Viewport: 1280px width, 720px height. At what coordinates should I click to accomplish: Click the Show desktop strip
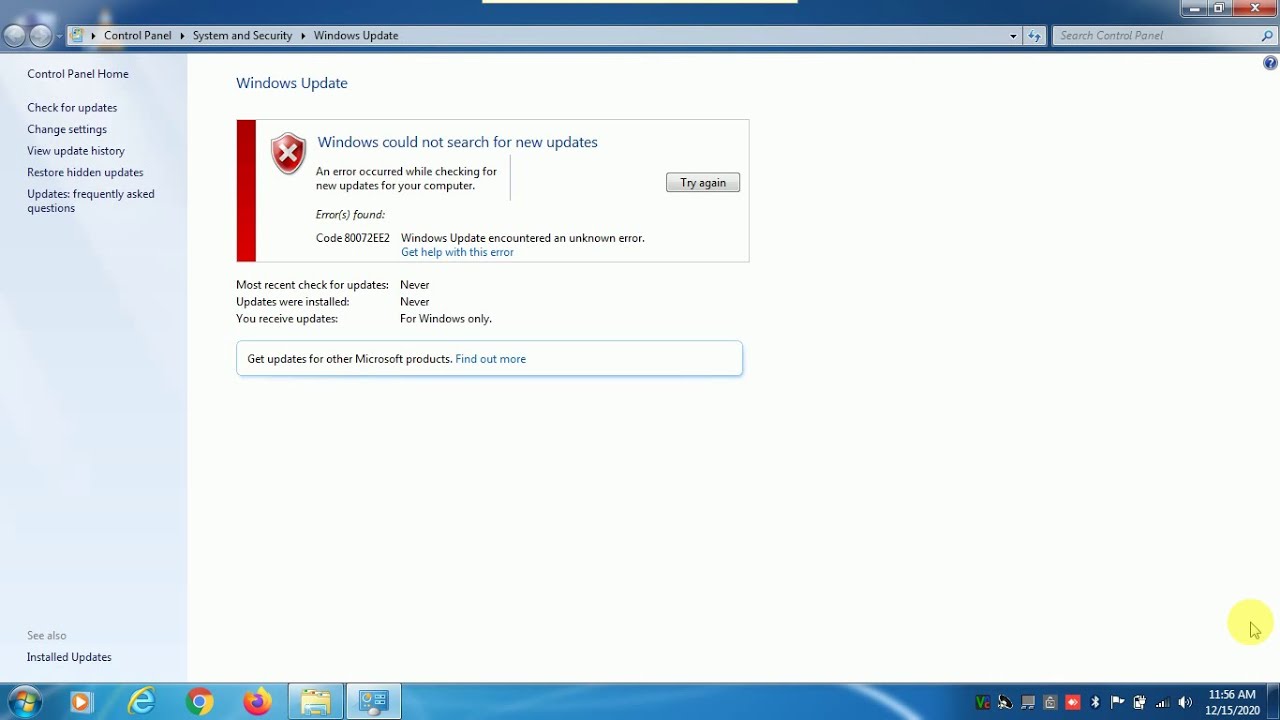(x=1273, y=702)
